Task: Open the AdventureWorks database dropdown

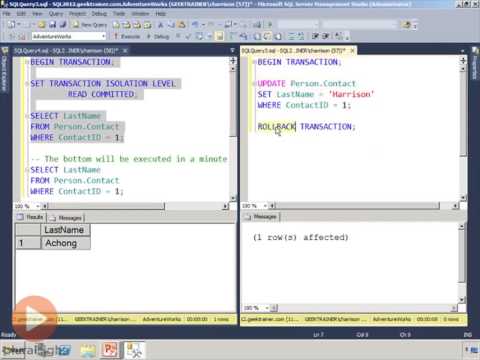Action: pos(103,36)
